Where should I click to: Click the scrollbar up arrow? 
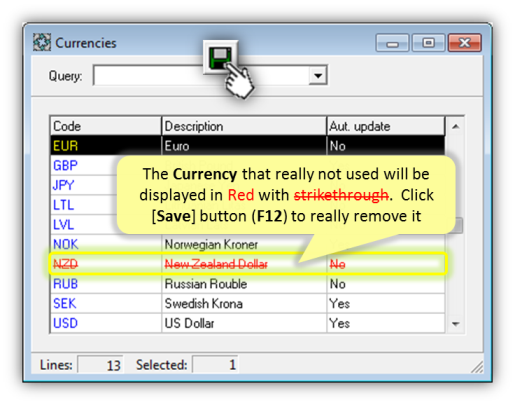pyautogui.click(x=455, y=126)
